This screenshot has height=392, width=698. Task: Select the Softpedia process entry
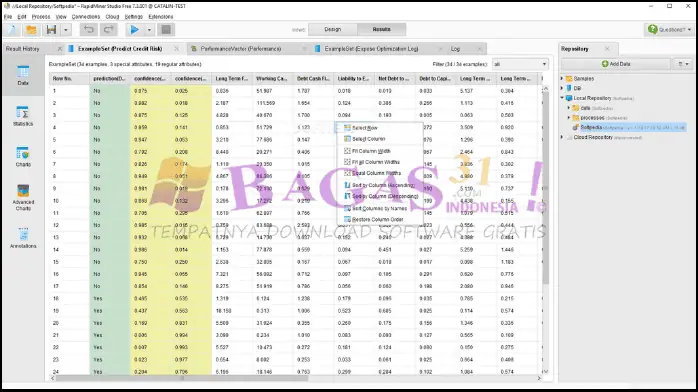pos(629,127)
